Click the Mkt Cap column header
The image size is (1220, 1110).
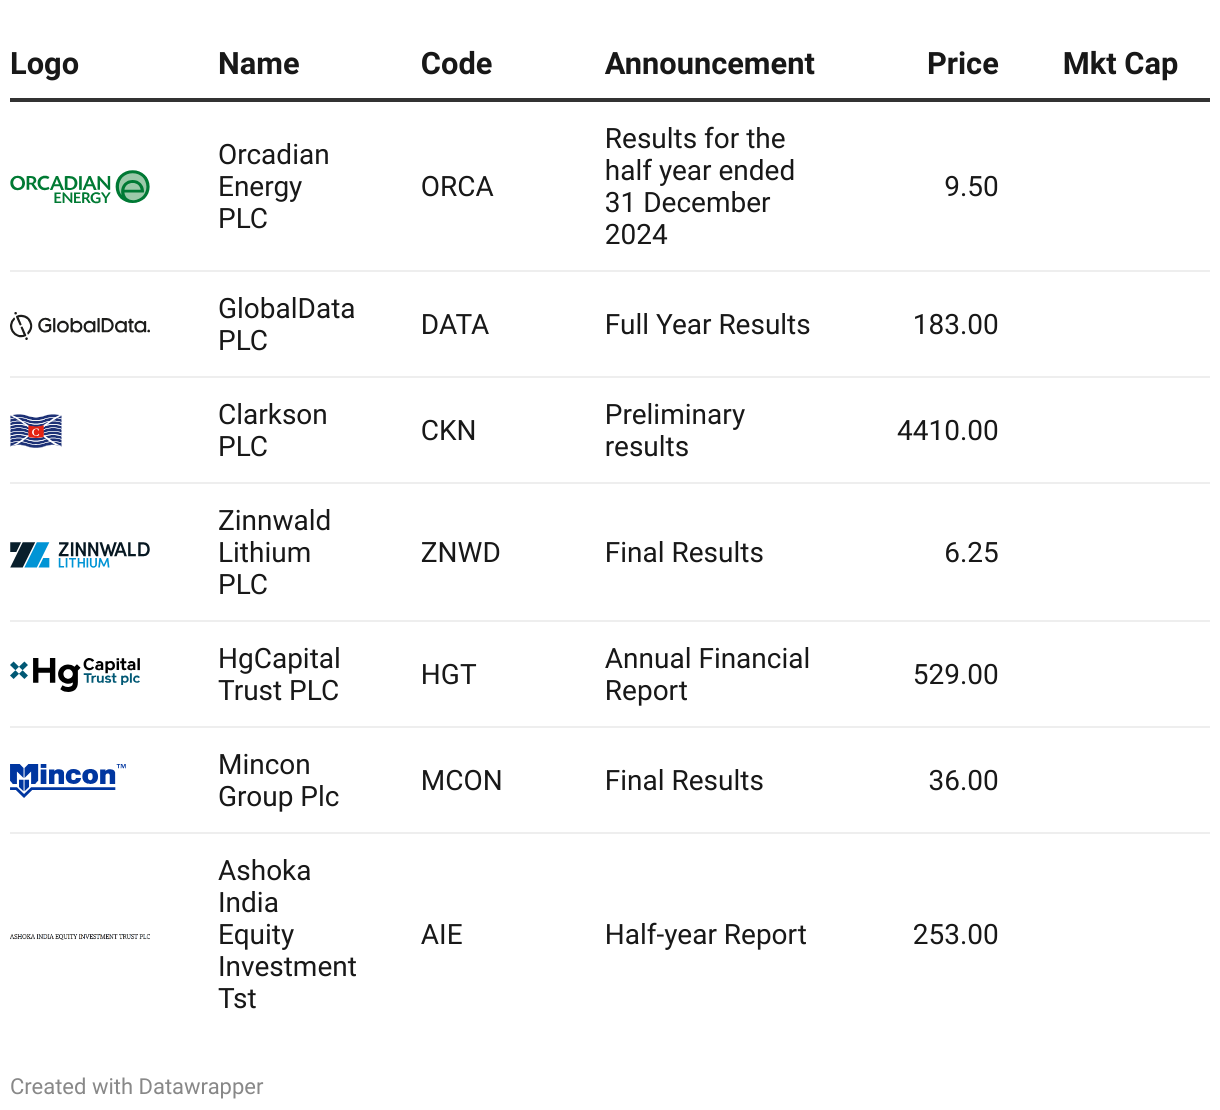coord(1120,64)
